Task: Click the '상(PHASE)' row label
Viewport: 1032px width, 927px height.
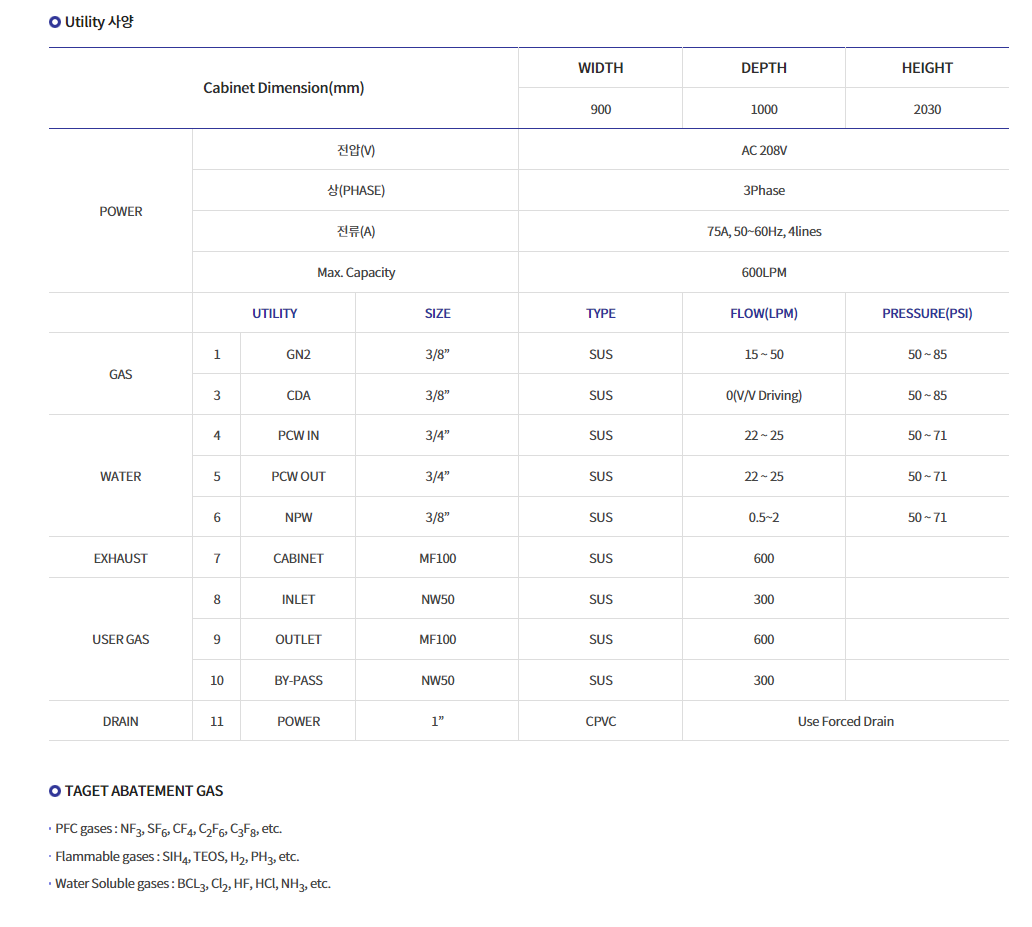Action: tap(356, 190)
